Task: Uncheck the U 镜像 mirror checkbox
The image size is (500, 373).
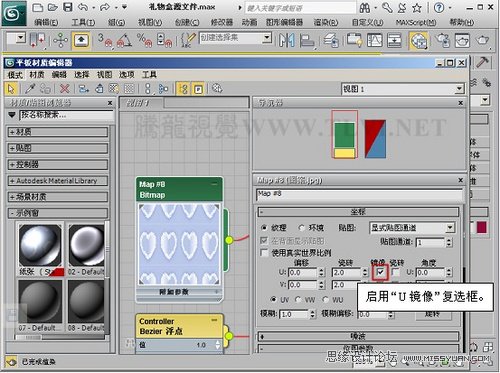Action: [380, 272]
